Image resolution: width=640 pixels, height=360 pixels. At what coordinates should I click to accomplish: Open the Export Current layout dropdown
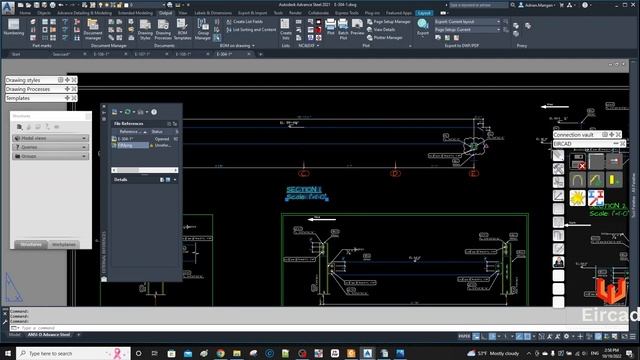pyautogui.click(x=467, y=21)
